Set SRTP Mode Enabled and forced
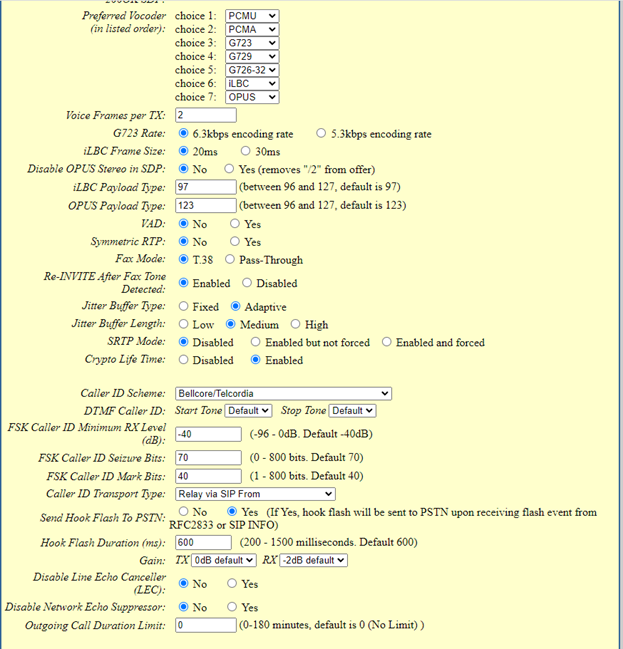This screenshot has height=649, width=623. click(x=386, y=342)
